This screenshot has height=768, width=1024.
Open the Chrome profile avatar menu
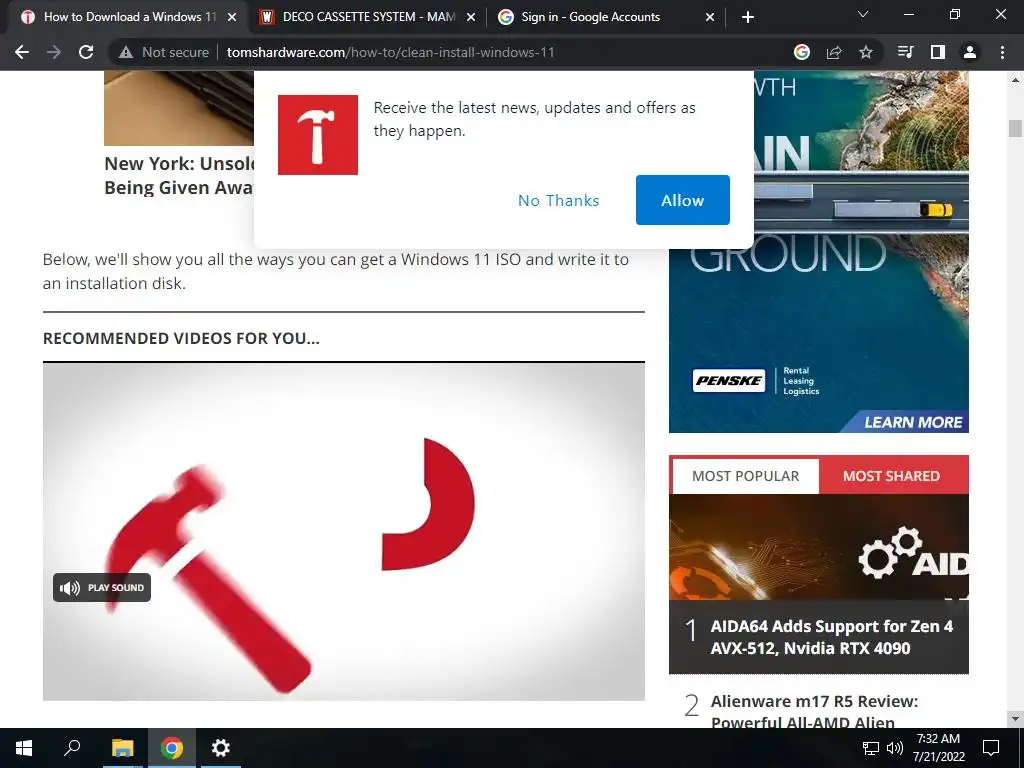pyautogui.click(x=970, y=52)
